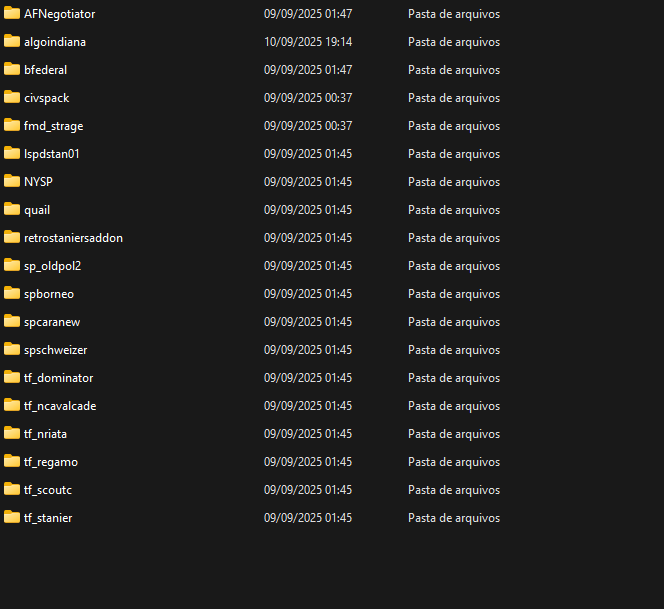664x609 pixels.
Task: Click the spschweizer folder name
Action: (x=55, y=350)
